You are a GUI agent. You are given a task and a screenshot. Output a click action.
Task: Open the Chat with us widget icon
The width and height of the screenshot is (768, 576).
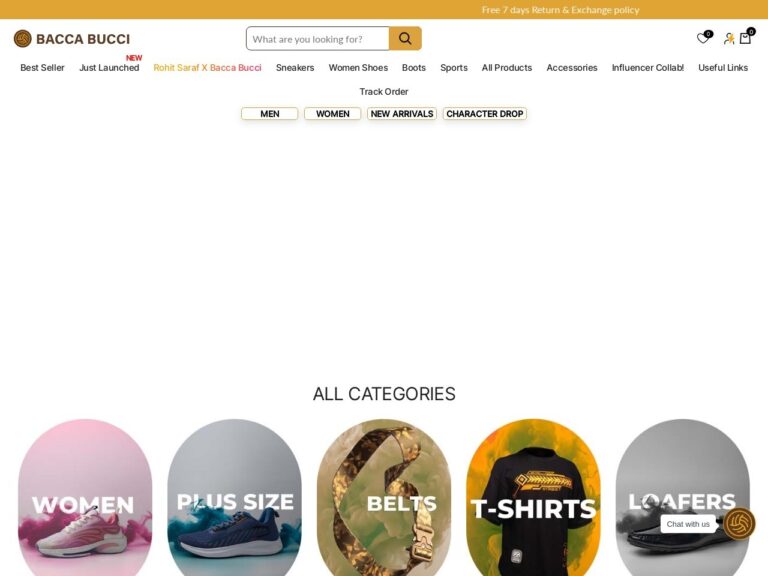pos(739,524)
